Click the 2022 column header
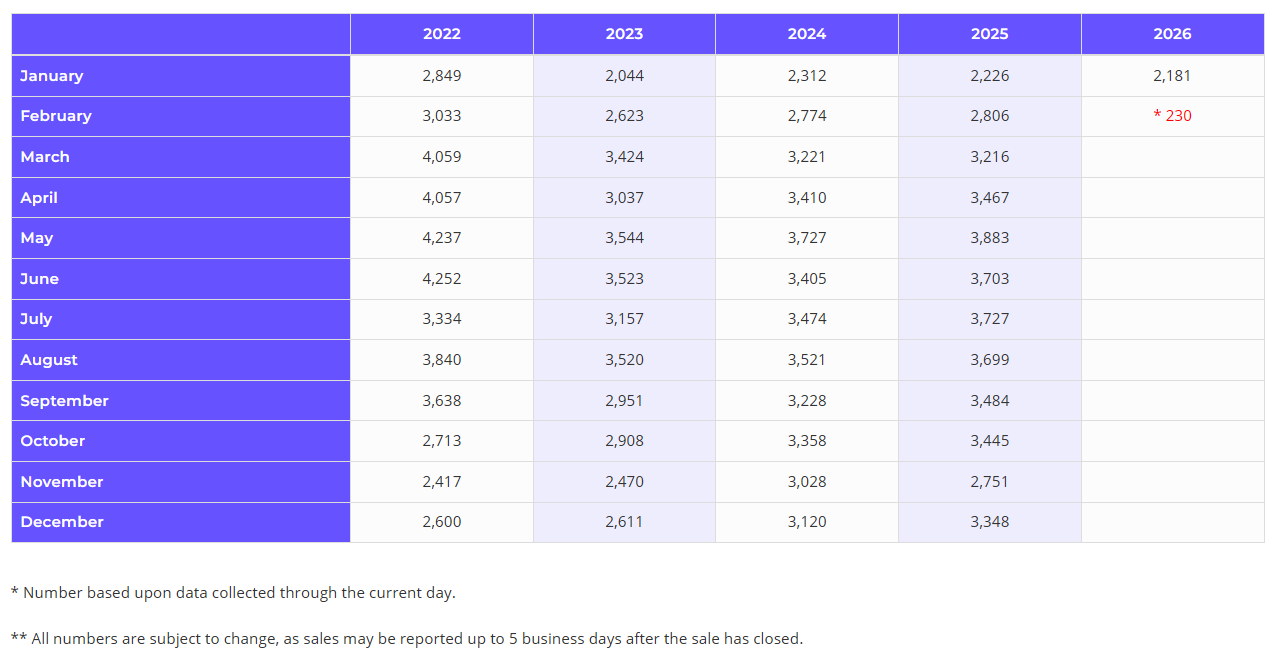 point(441,34)
